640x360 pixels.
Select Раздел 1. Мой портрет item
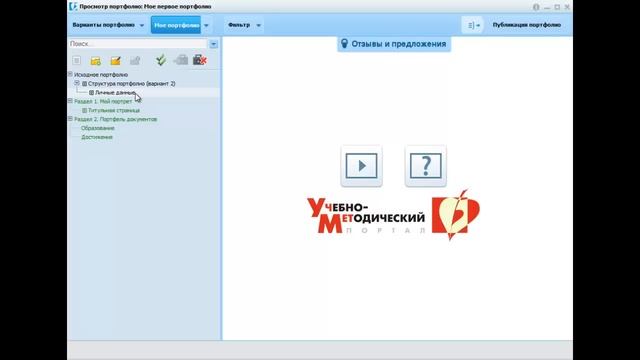(x=103, y=101)
